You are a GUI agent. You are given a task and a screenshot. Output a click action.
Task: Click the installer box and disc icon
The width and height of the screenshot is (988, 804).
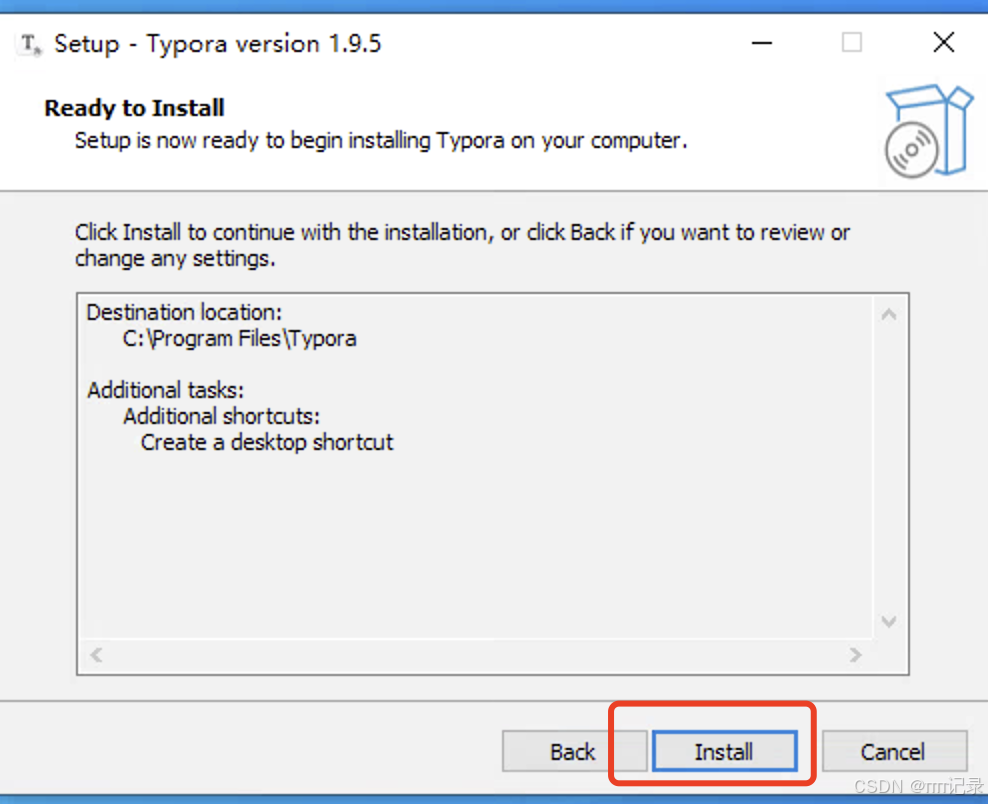pos(928,131)
